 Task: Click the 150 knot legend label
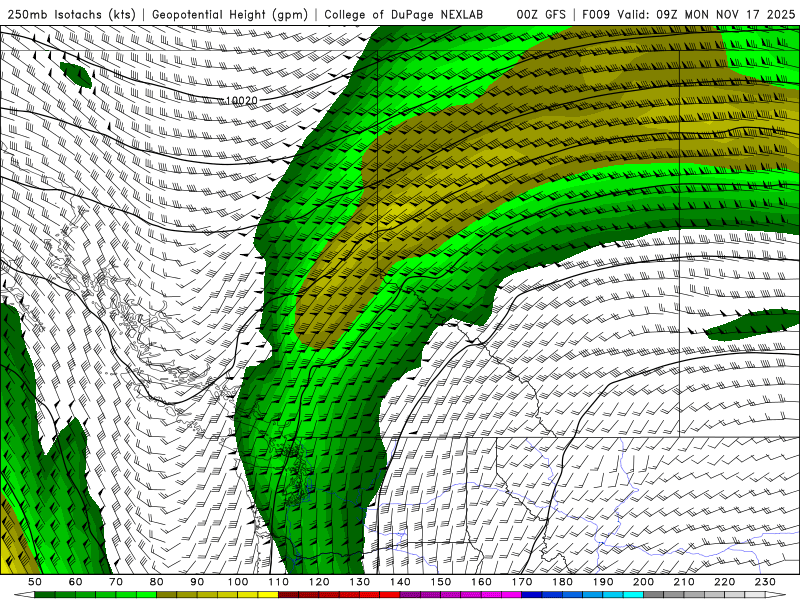click(x=440, y=582)
